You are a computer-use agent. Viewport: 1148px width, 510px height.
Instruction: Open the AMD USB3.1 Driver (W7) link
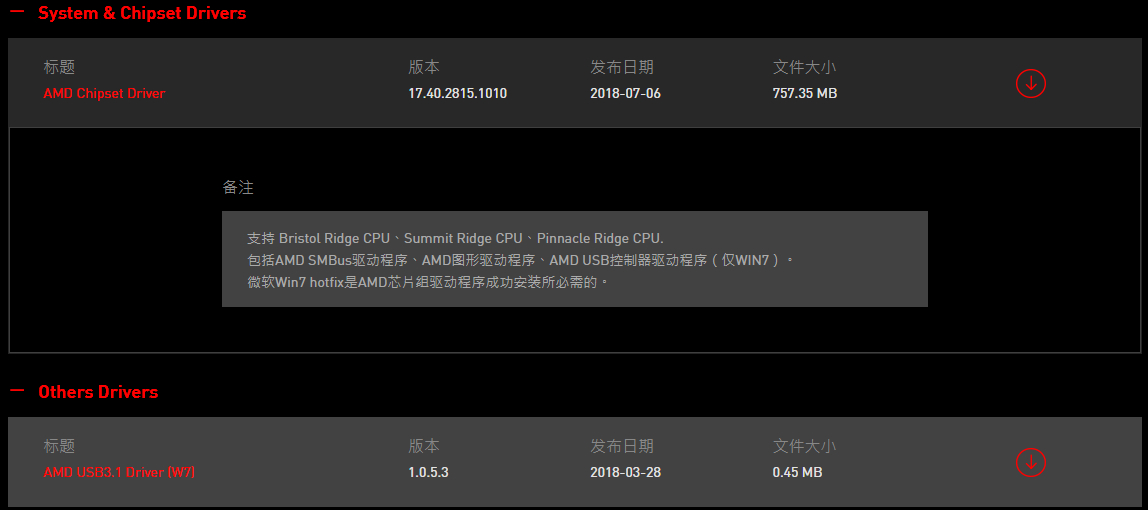tap(119, 473)
